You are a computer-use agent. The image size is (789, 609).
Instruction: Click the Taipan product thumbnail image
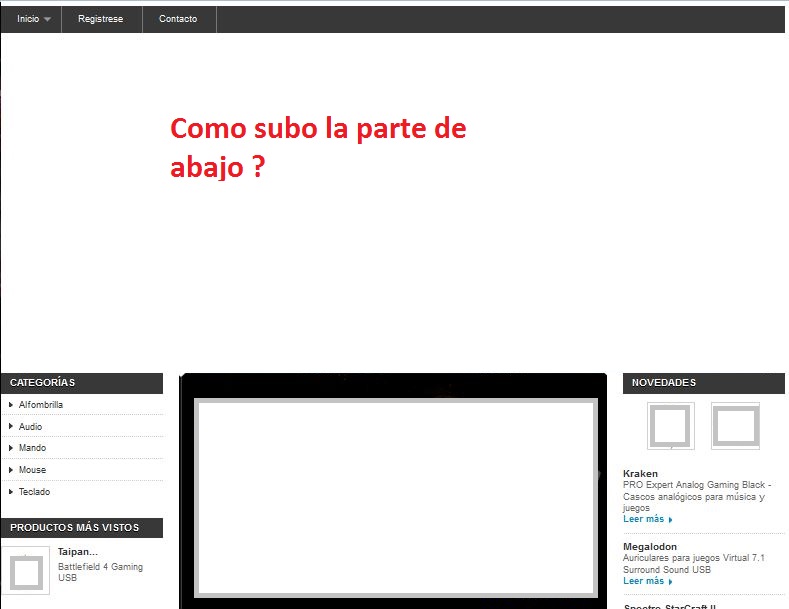tap(26, 571)
